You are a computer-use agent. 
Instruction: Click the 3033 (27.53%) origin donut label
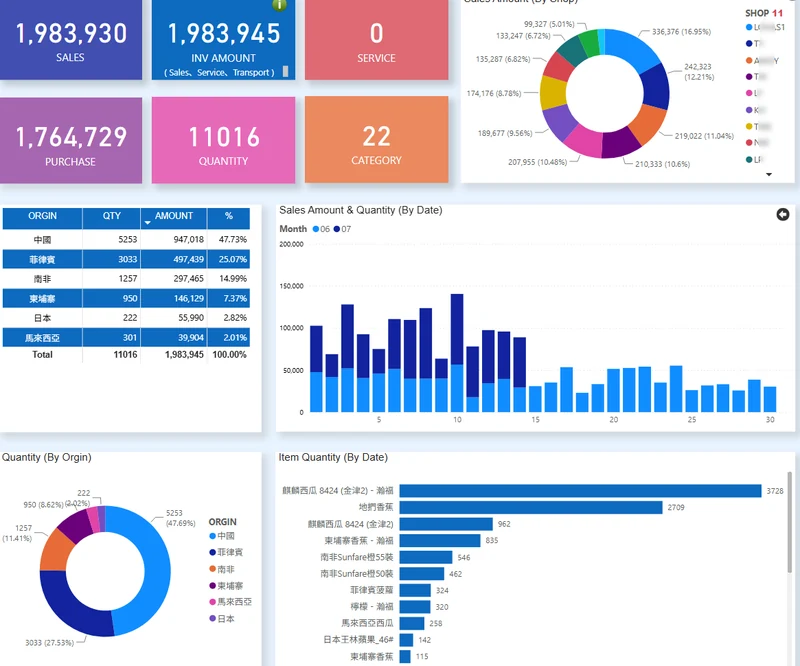(x=49, y=643)
